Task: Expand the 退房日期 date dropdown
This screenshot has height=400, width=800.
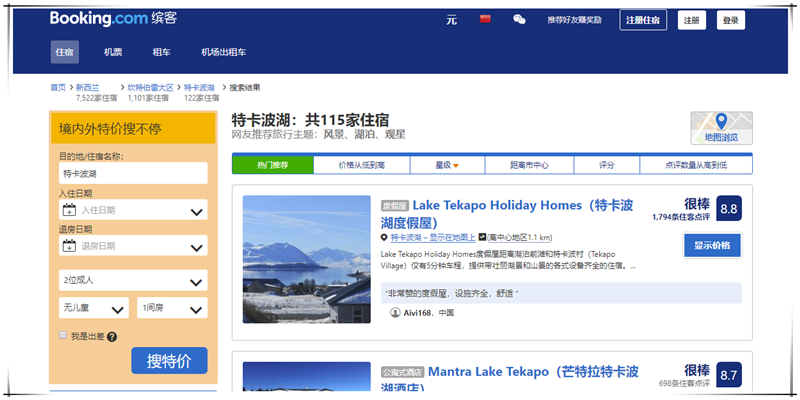Action: coord(196,248)
